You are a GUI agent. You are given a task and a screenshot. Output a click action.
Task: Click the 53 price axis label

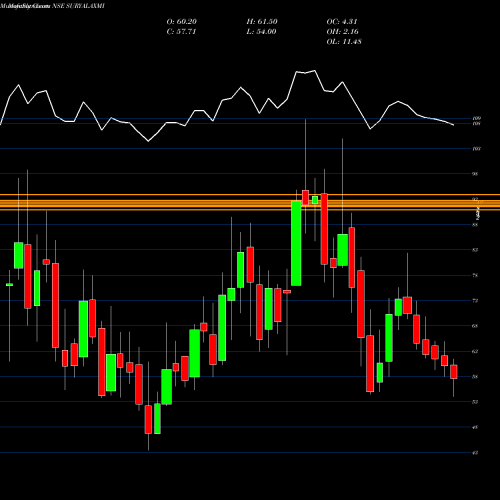(476, 402)
